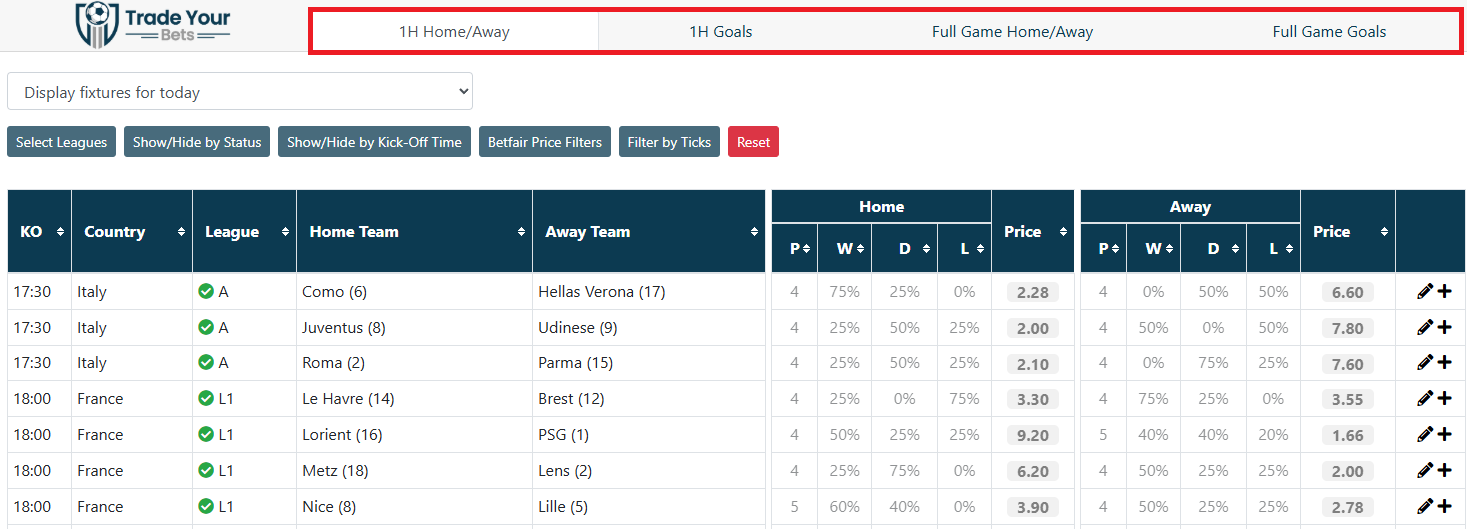1467x529 pixels.
Task: Click green check icon in Nice row
Action: click(206, 506)
